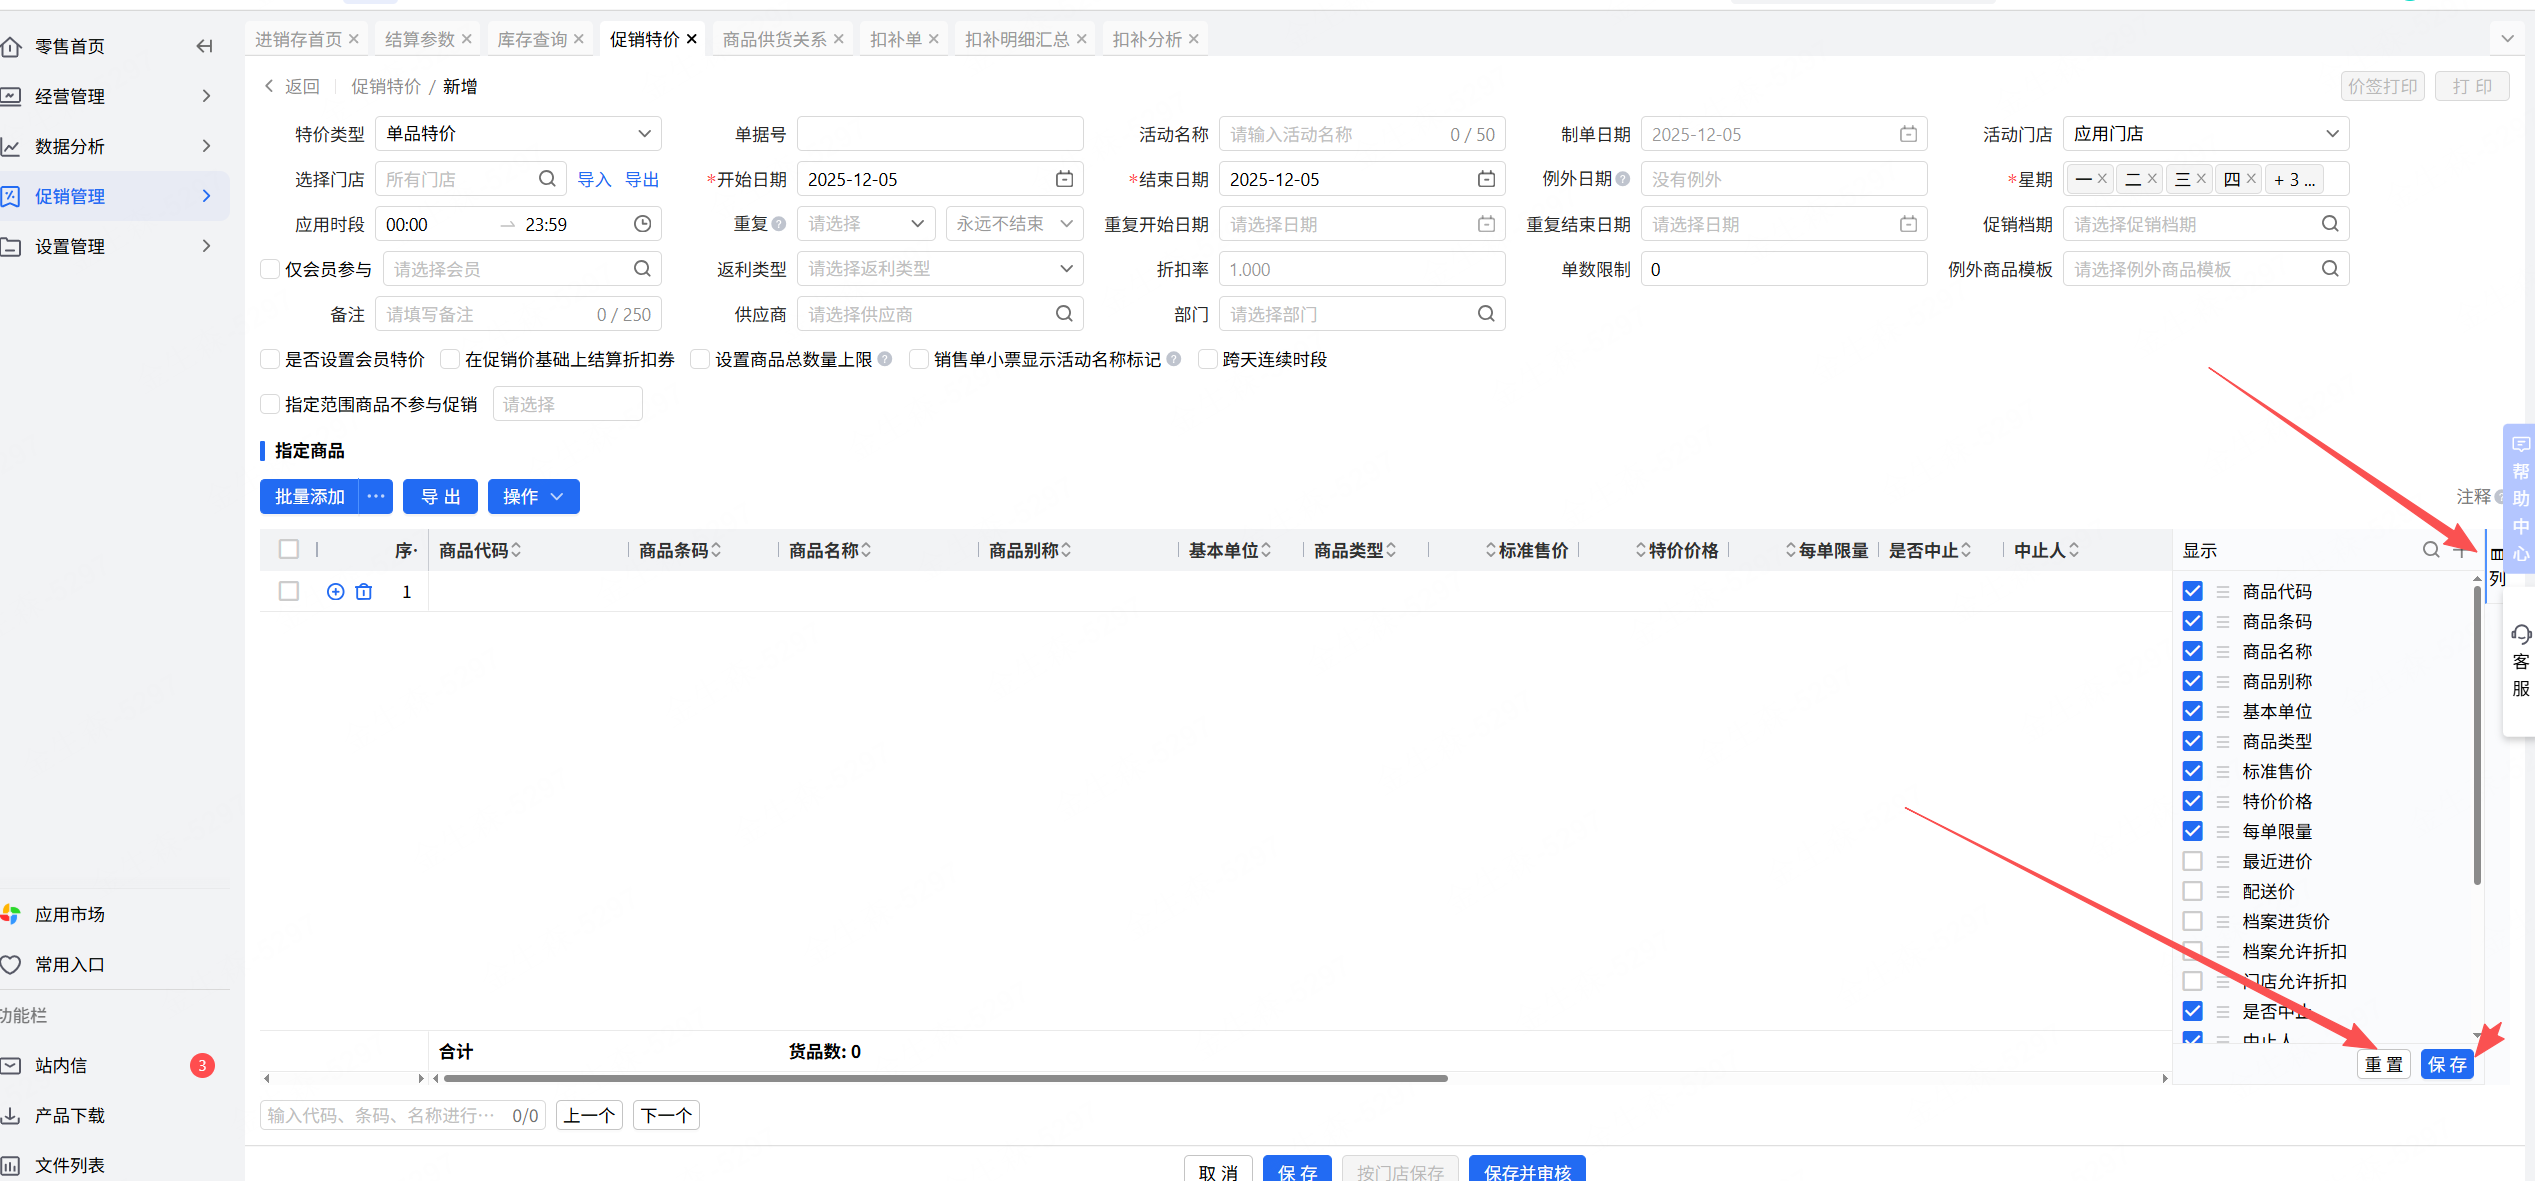Open 特价类型 dropdown

518,134
